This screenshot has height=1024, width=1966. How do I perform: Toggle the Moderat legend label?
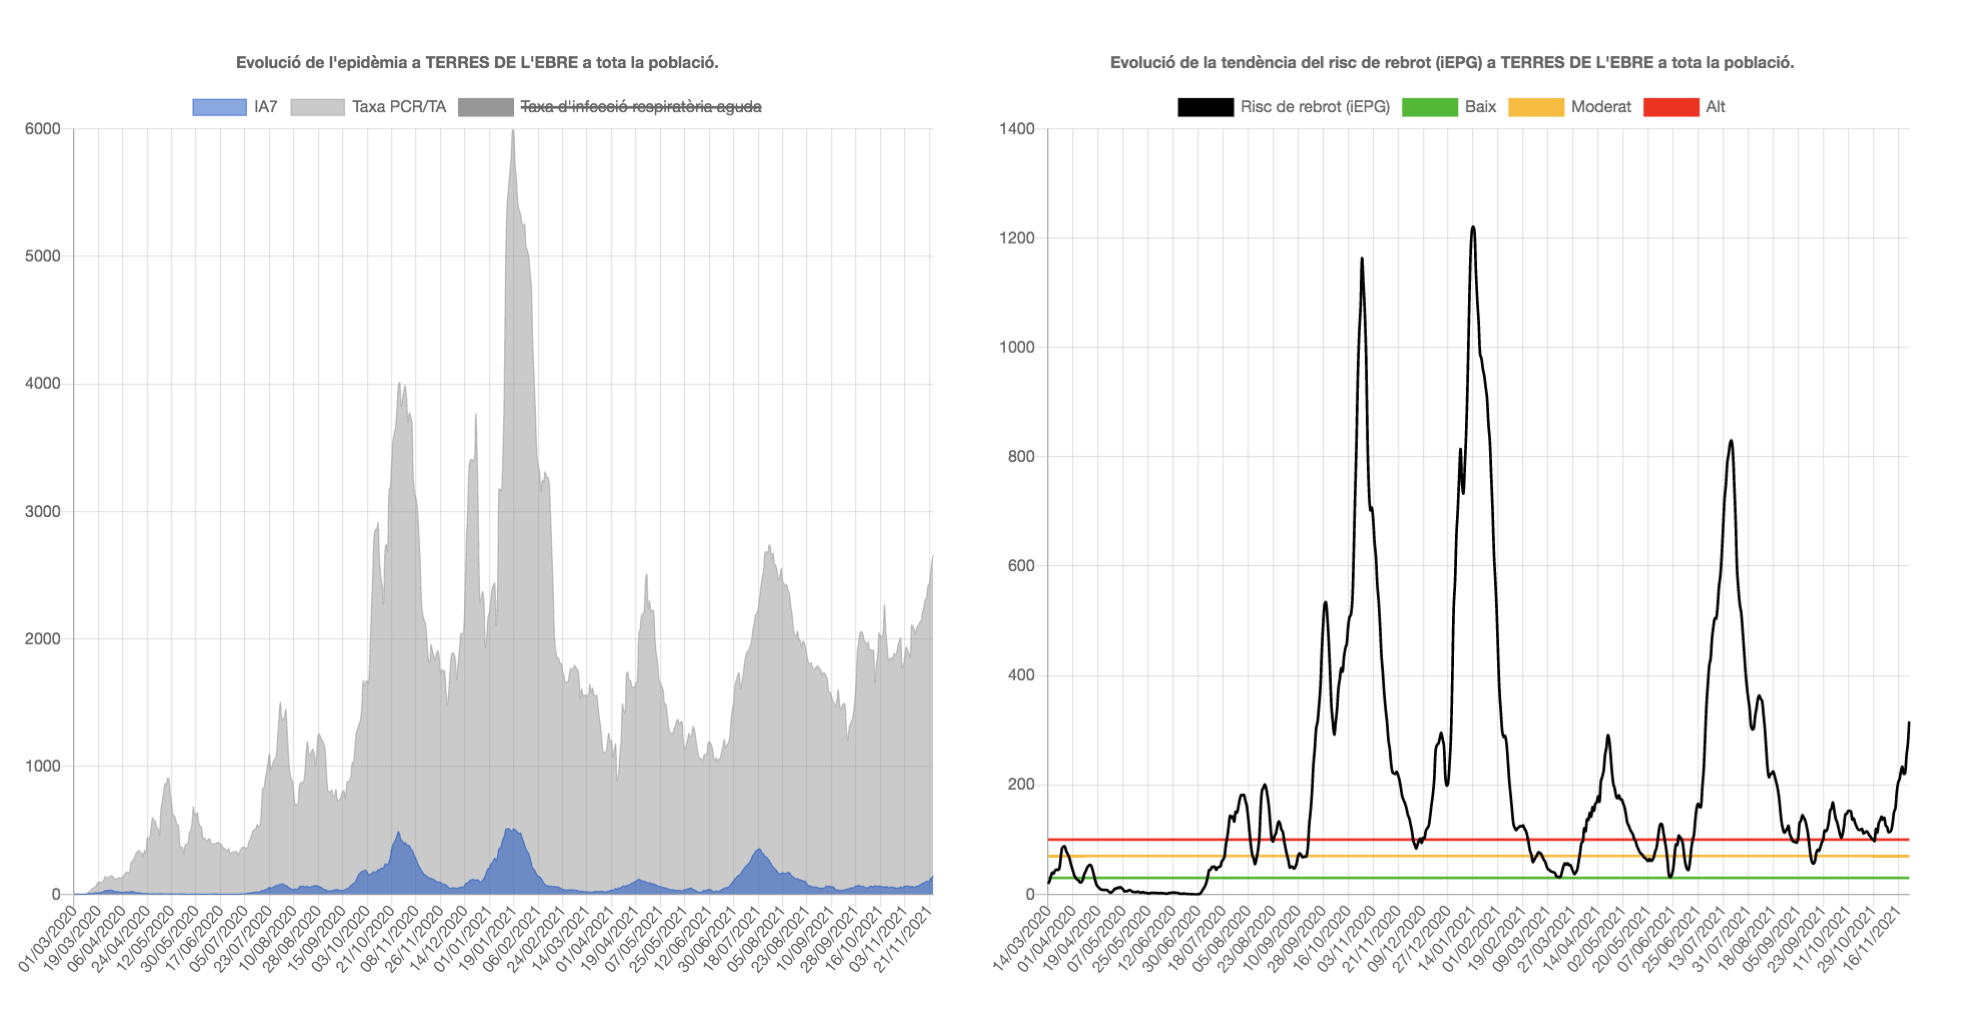tap(1600, 107)
